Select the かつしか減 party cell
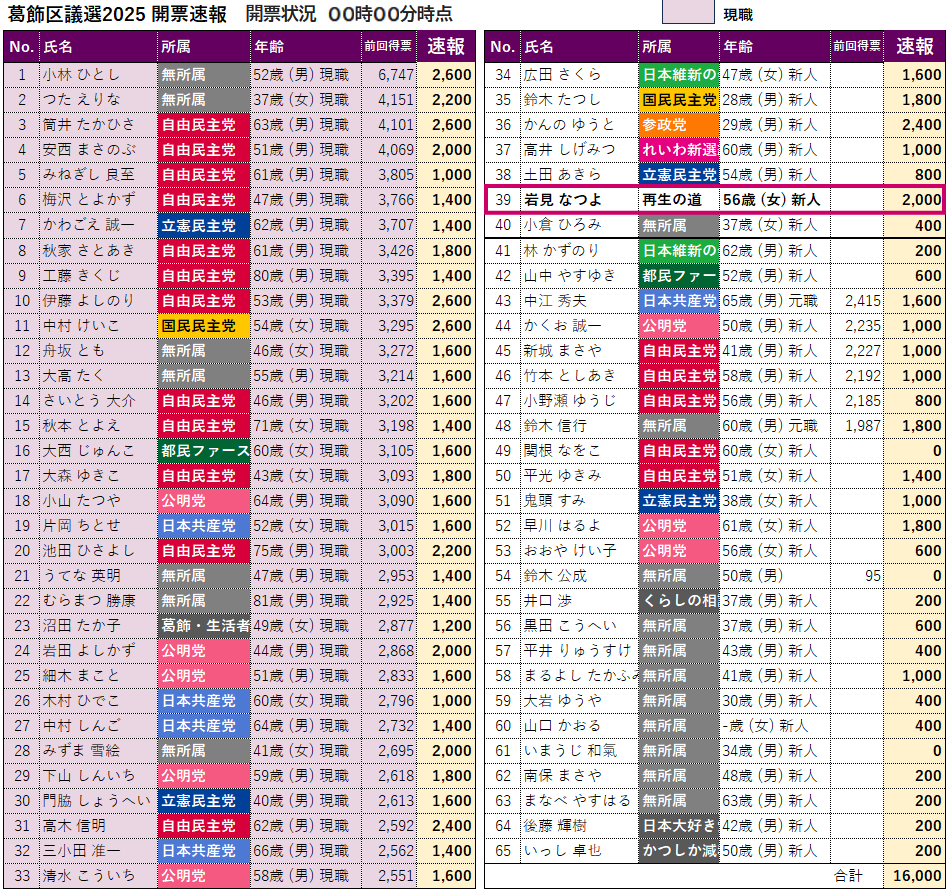 678,851
